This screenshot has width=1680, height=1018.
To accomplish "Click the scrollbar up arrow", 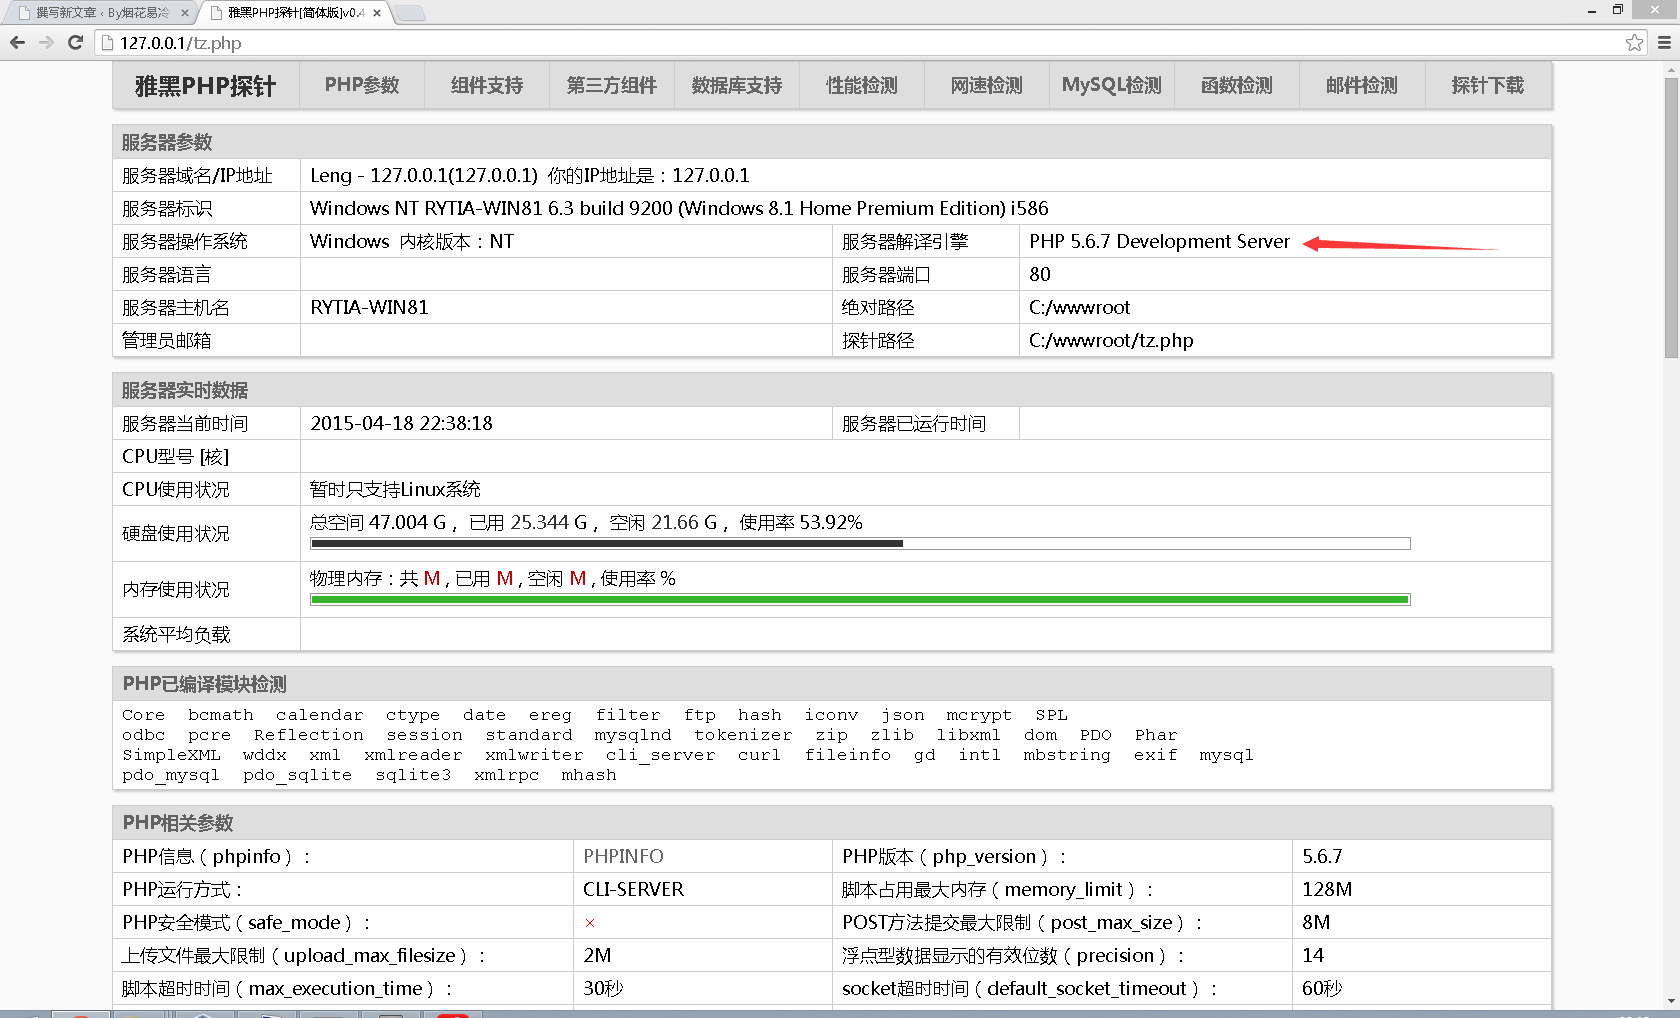I will coord(1671,71).
